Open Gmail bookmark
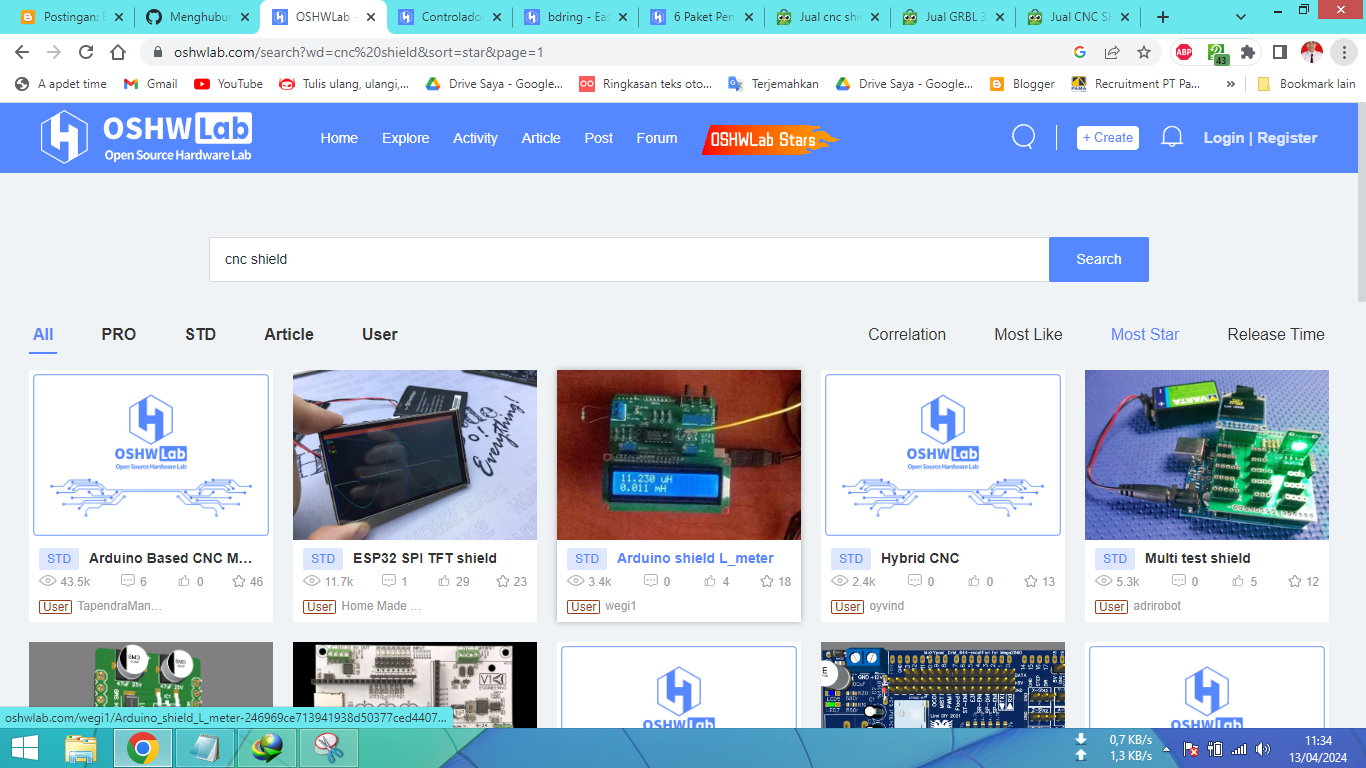This screenshot has height=768, width=1366. (150, 84)
